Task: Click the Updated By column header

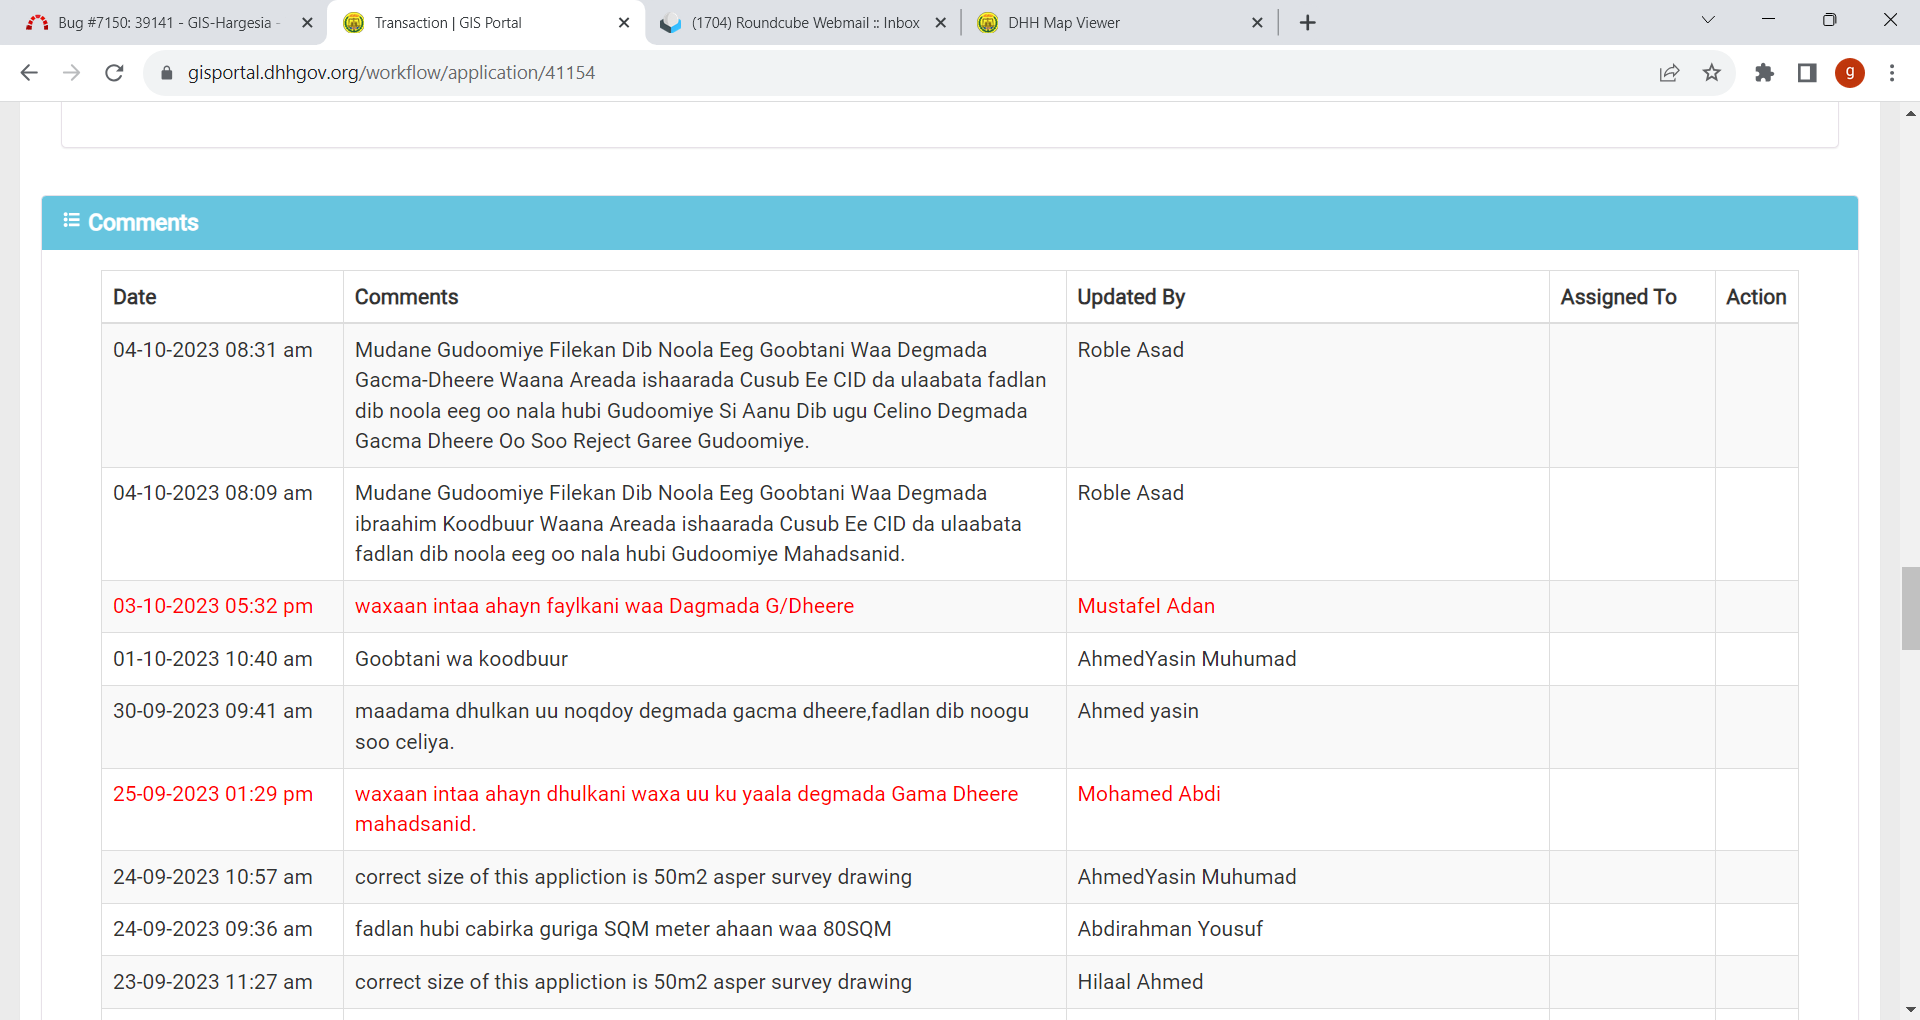Action: coord(1131,297)
